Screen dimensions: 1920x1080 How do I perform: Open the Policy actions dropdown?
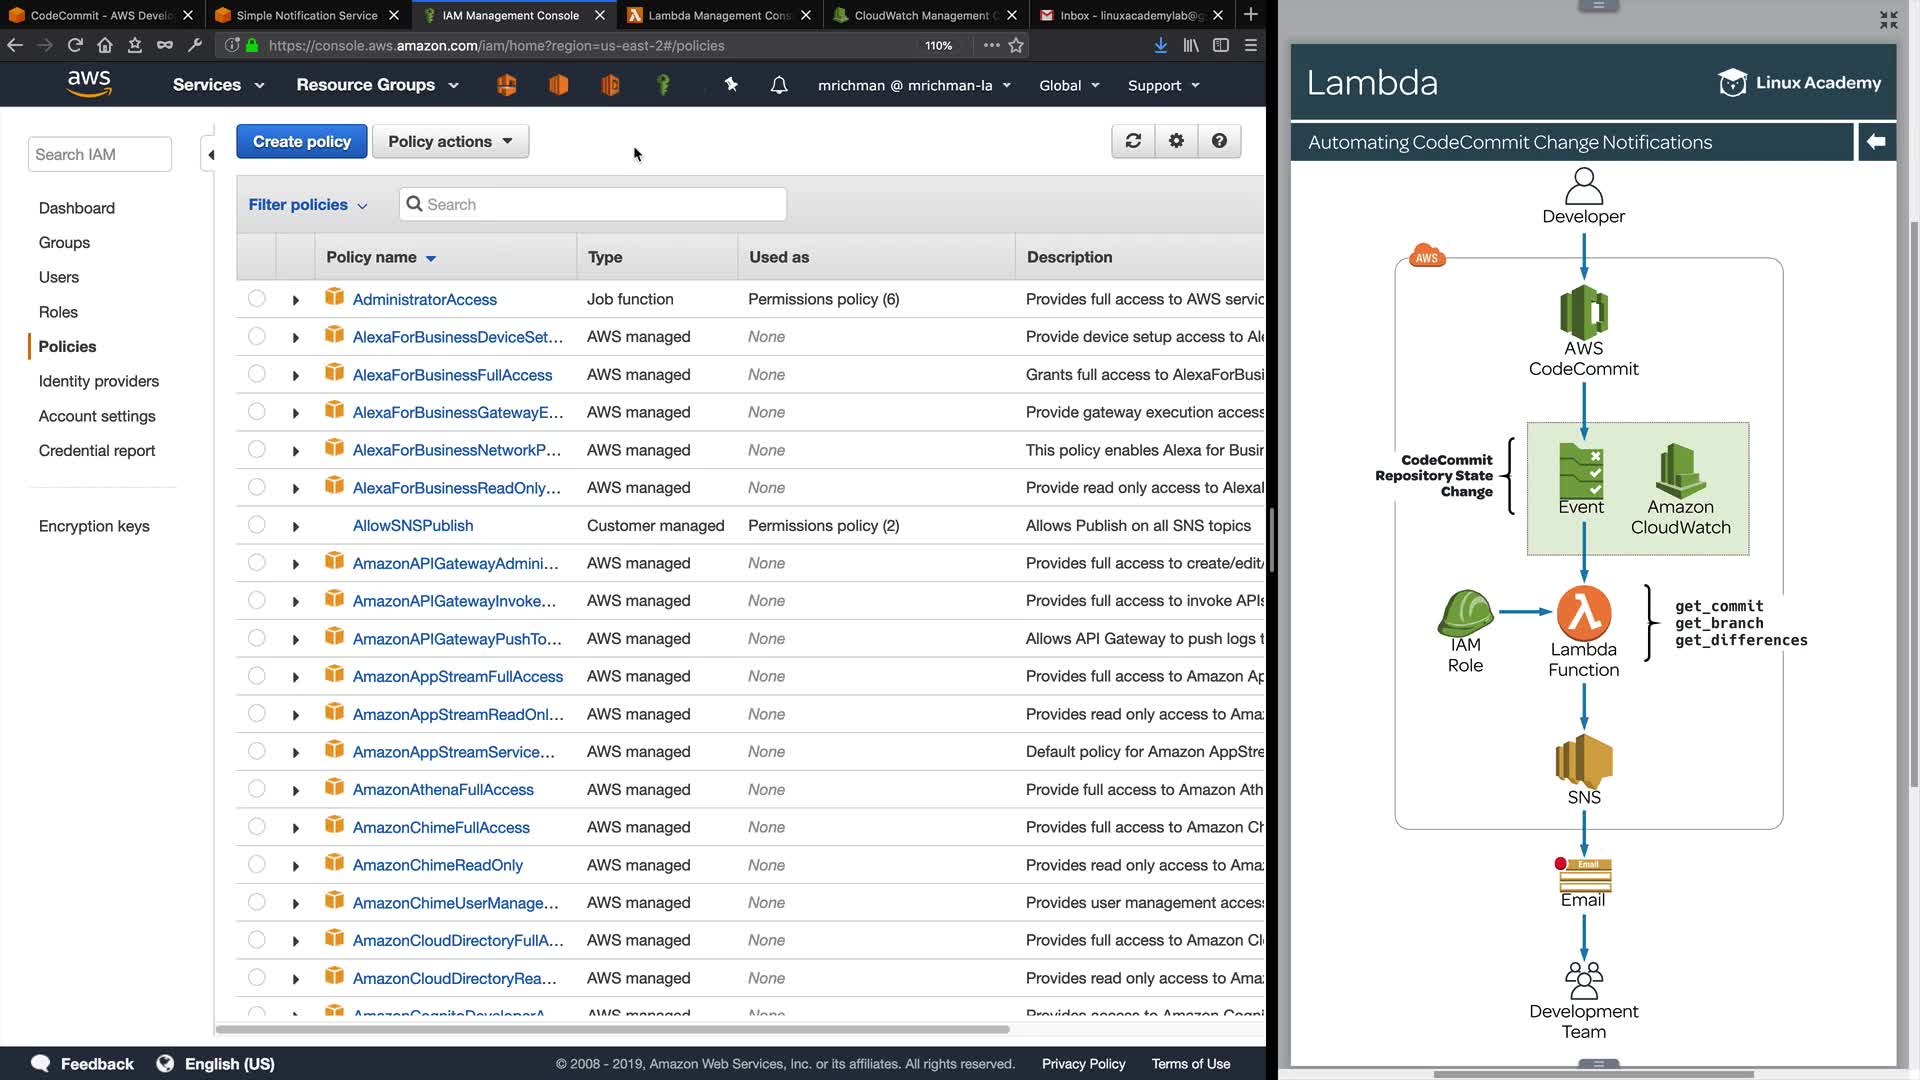[450, 141]
